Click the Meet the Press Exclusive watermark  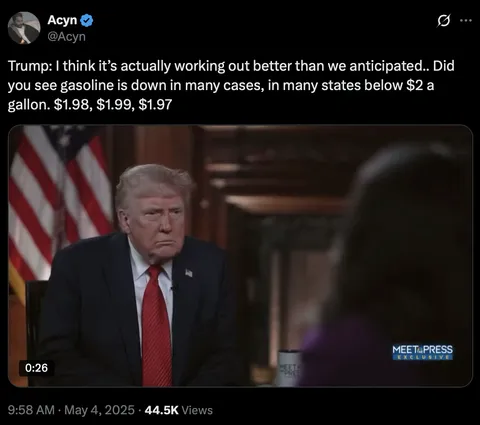(x=422, y=352)
